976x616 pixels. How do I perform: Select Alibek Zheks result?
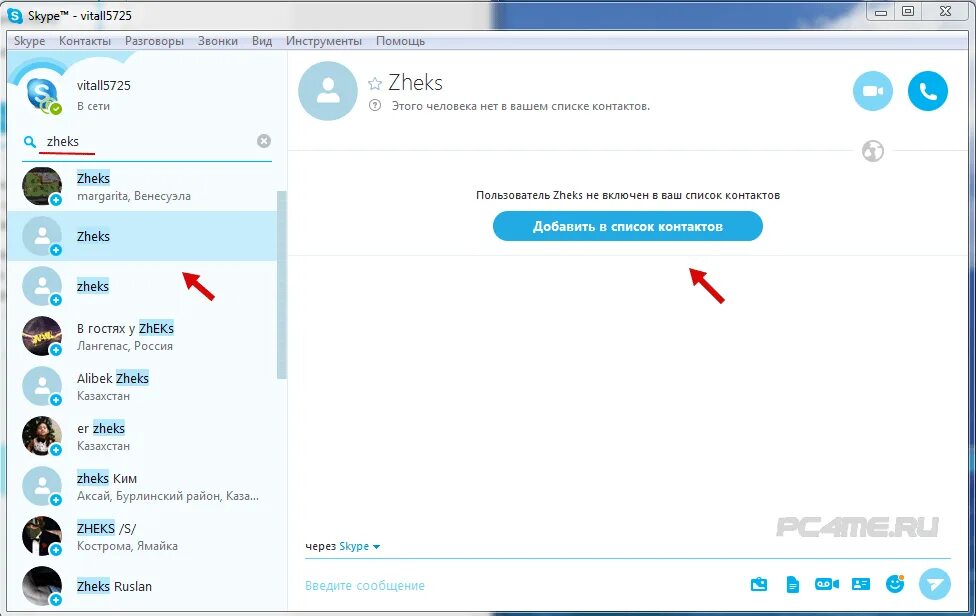pos(142,386)
